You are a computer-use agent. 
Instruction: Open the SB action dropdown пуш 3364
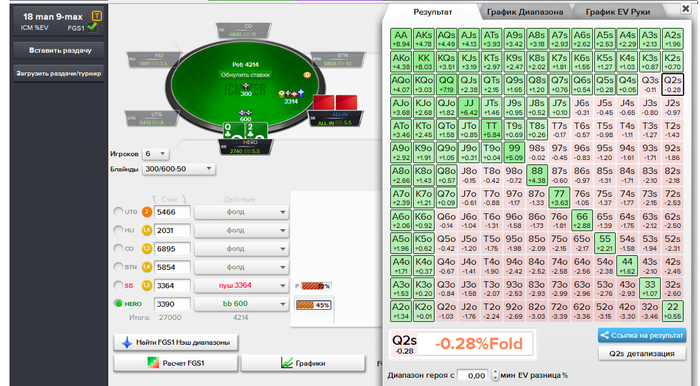(x=242, y=285)
